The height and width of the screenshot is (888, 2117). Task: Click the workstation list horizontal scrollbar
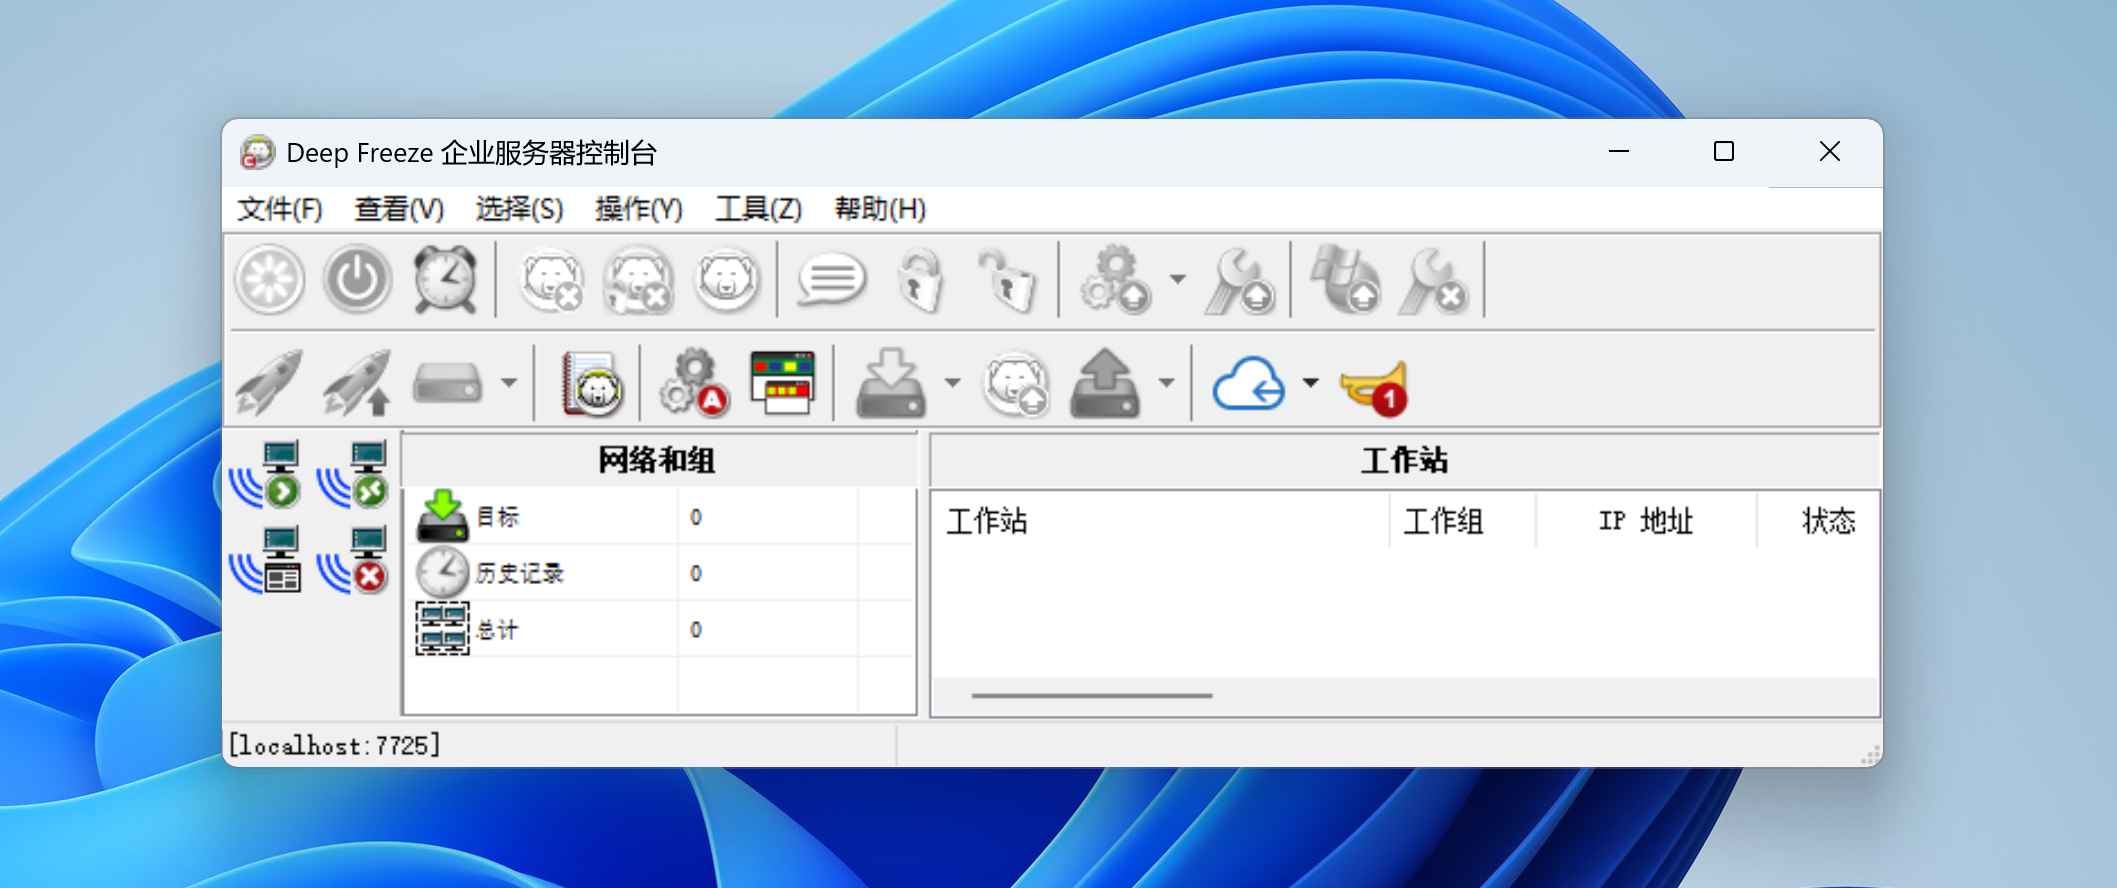[x=1092, y=695]
